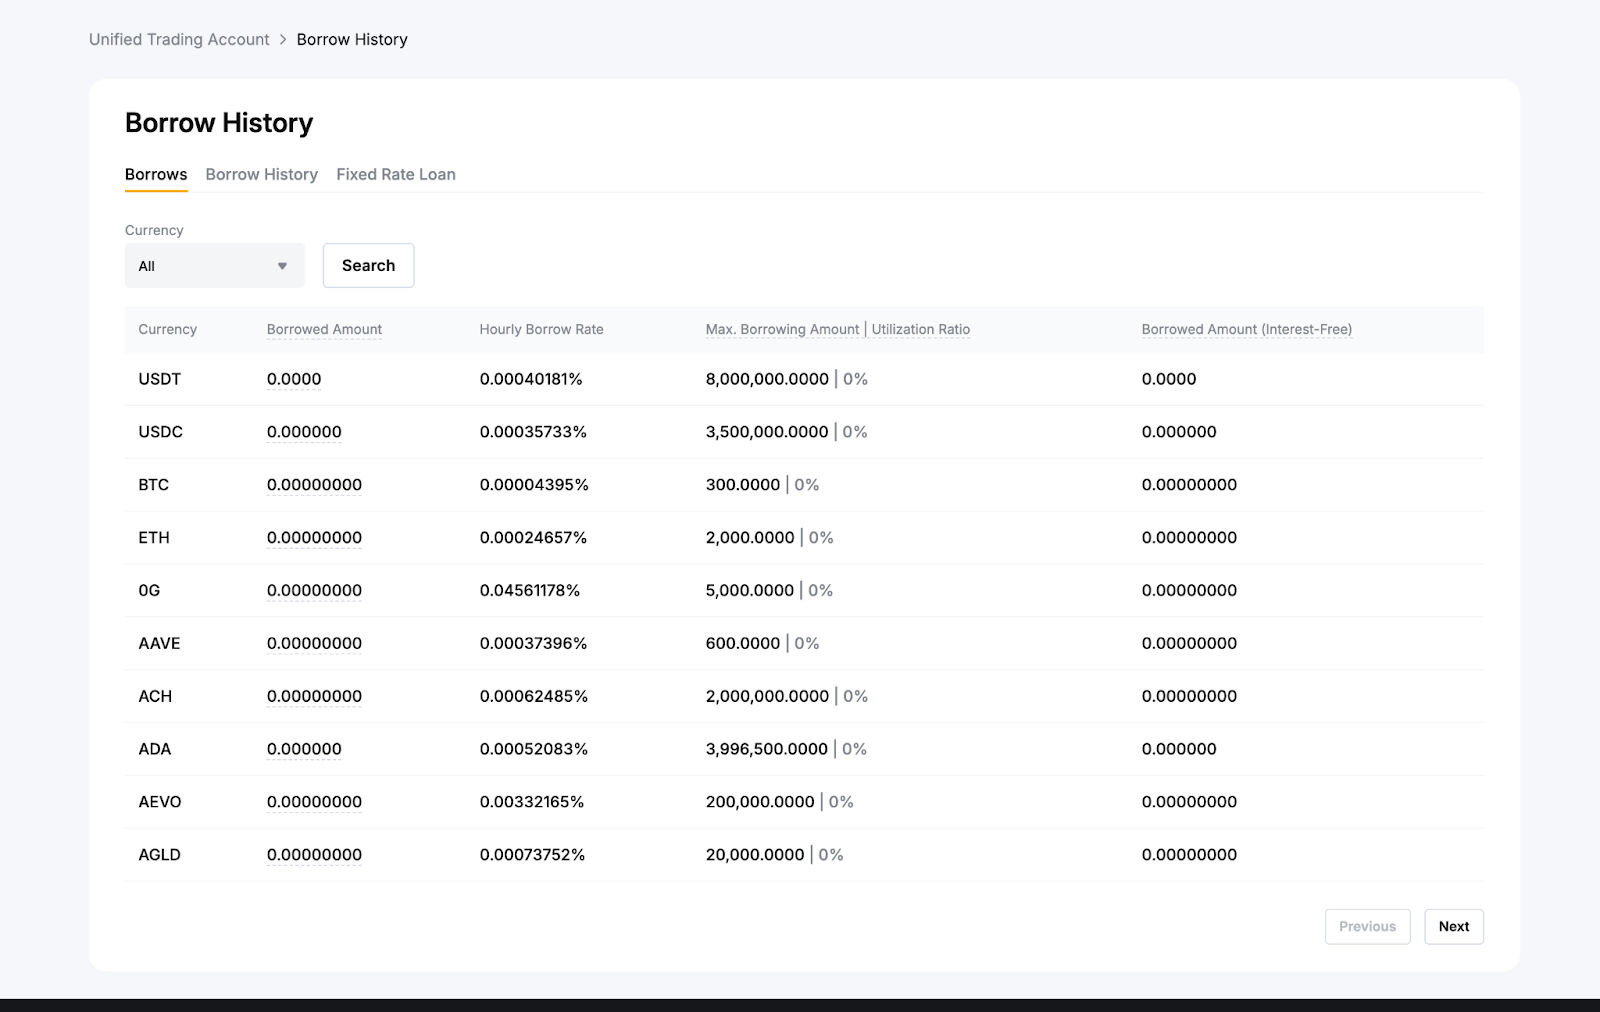Open the Currency dropdown set to All
This screenshot has width=1600, height=1012.
pos(213,266)
